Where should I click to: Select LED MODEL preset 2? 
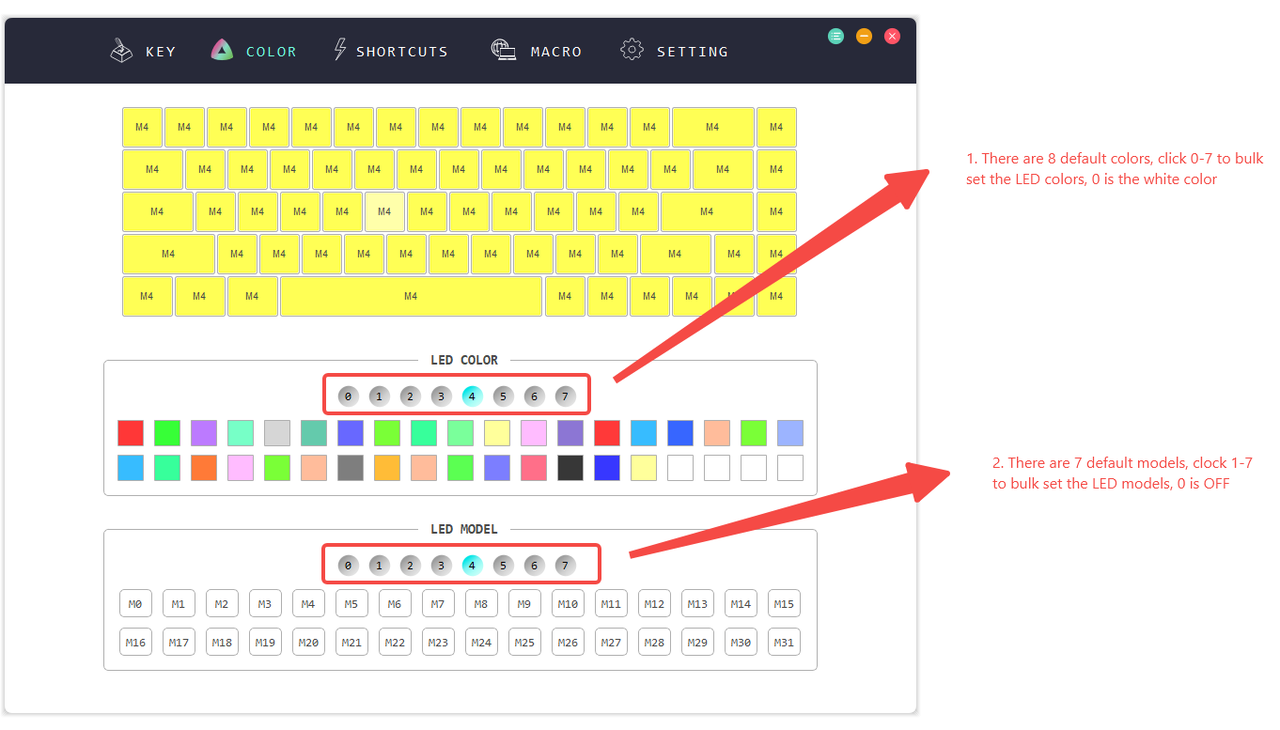click(x=410, y=565)
